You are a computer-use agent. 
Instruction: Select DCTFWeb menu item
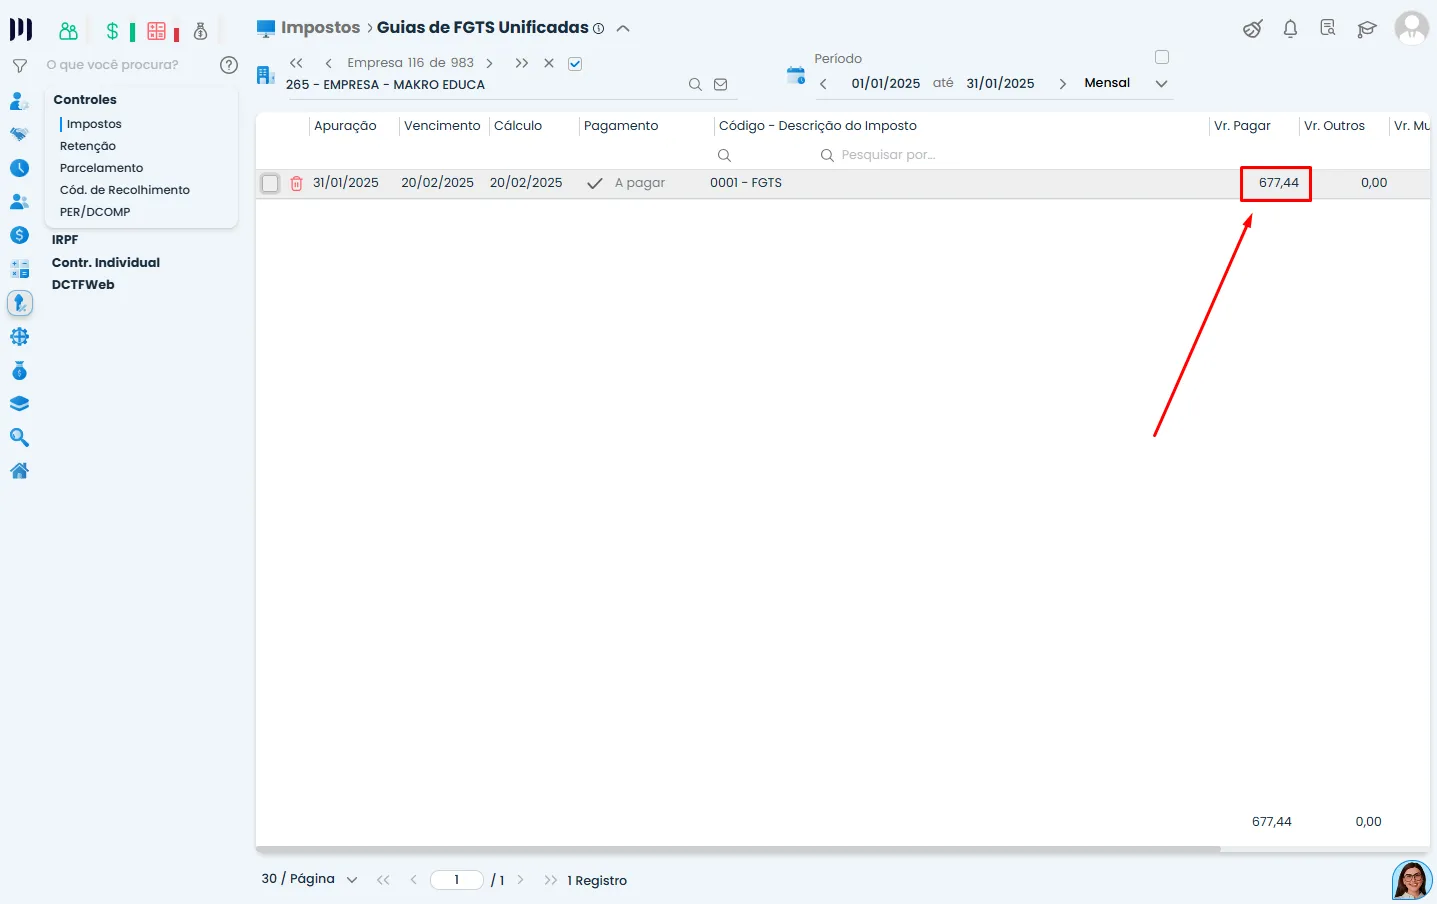pos(83,285)
